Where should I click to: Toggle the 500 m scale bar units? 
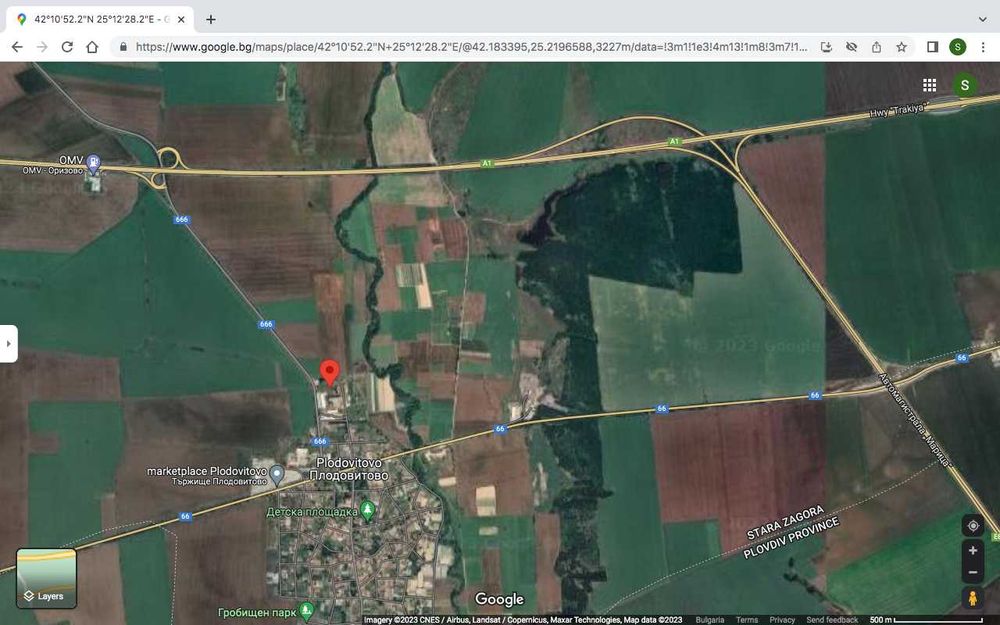point(927,620)
